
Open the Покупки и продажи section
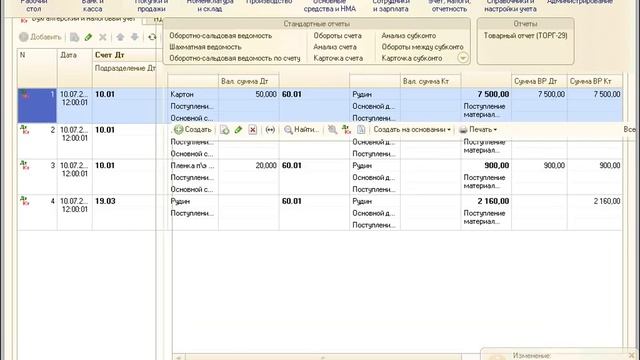(151, 5)
